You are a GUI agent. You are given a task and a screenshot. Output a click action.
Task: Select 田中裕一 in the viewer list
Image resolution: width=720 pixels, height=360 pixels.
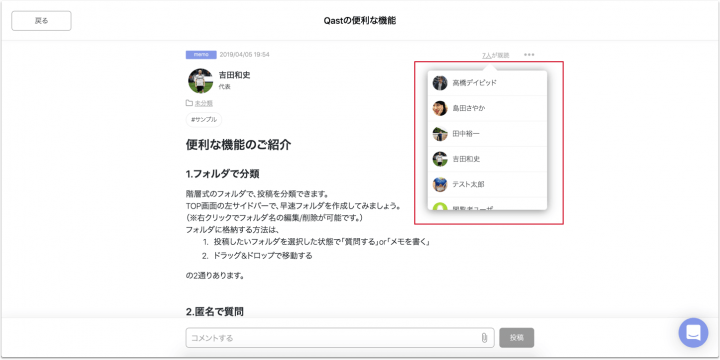pyautogui.click(x=487, y=134)
